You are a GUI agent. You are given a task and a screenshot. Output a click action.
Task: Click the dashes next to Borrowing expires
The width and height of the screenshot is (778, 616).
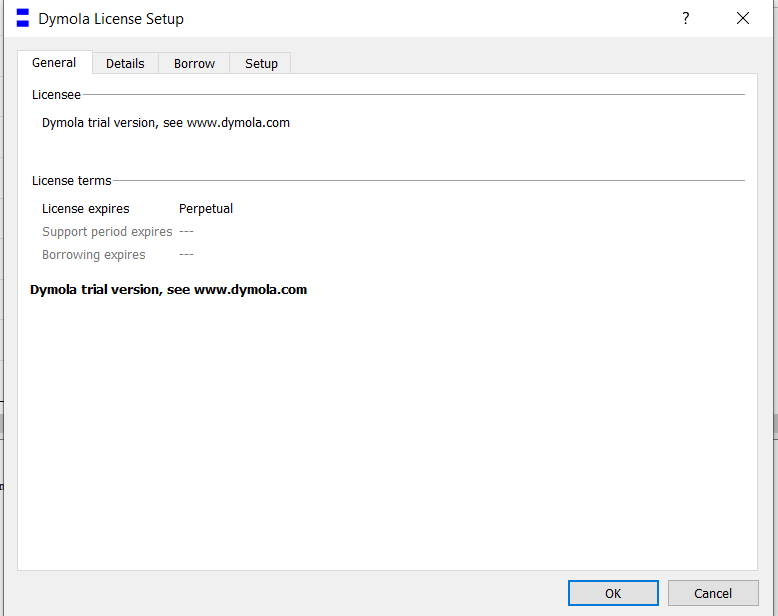[x=186, y=255]
